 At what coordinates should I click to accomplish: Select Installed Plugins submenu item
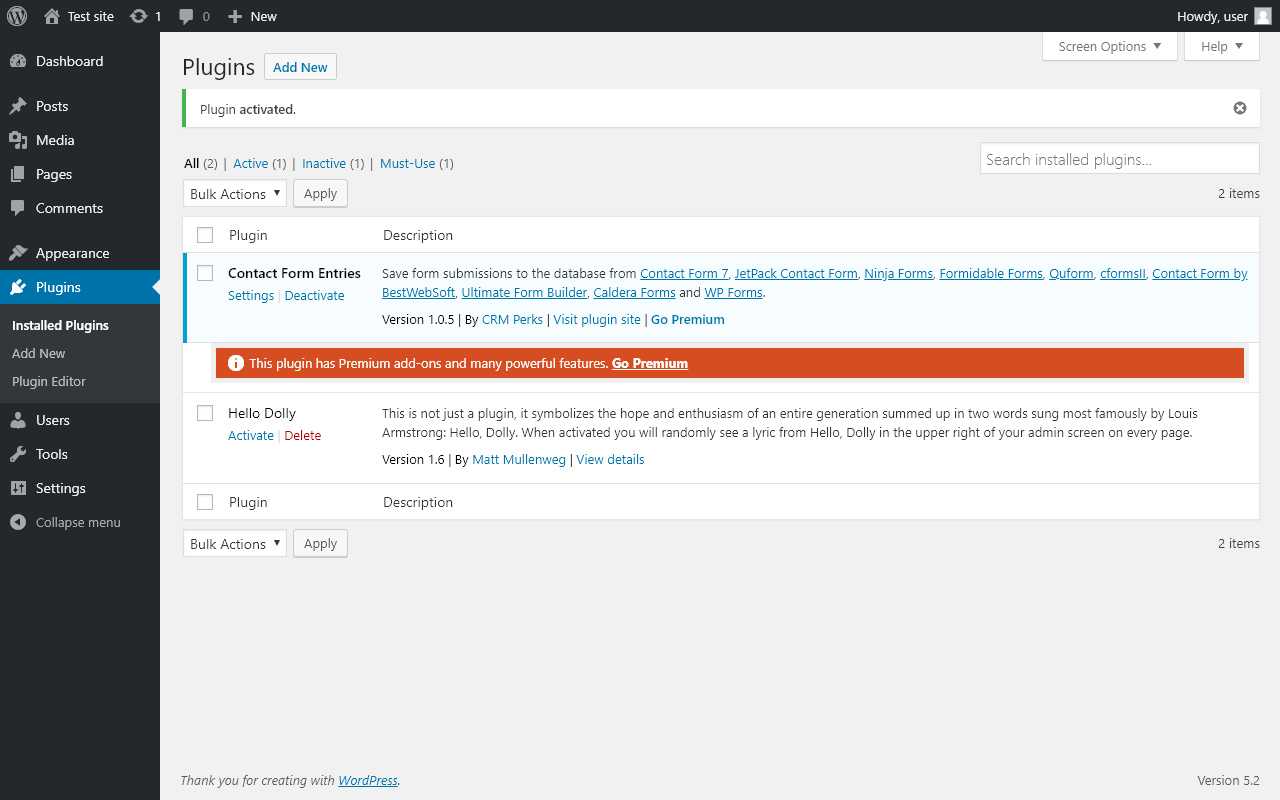[x=60, y=325]
